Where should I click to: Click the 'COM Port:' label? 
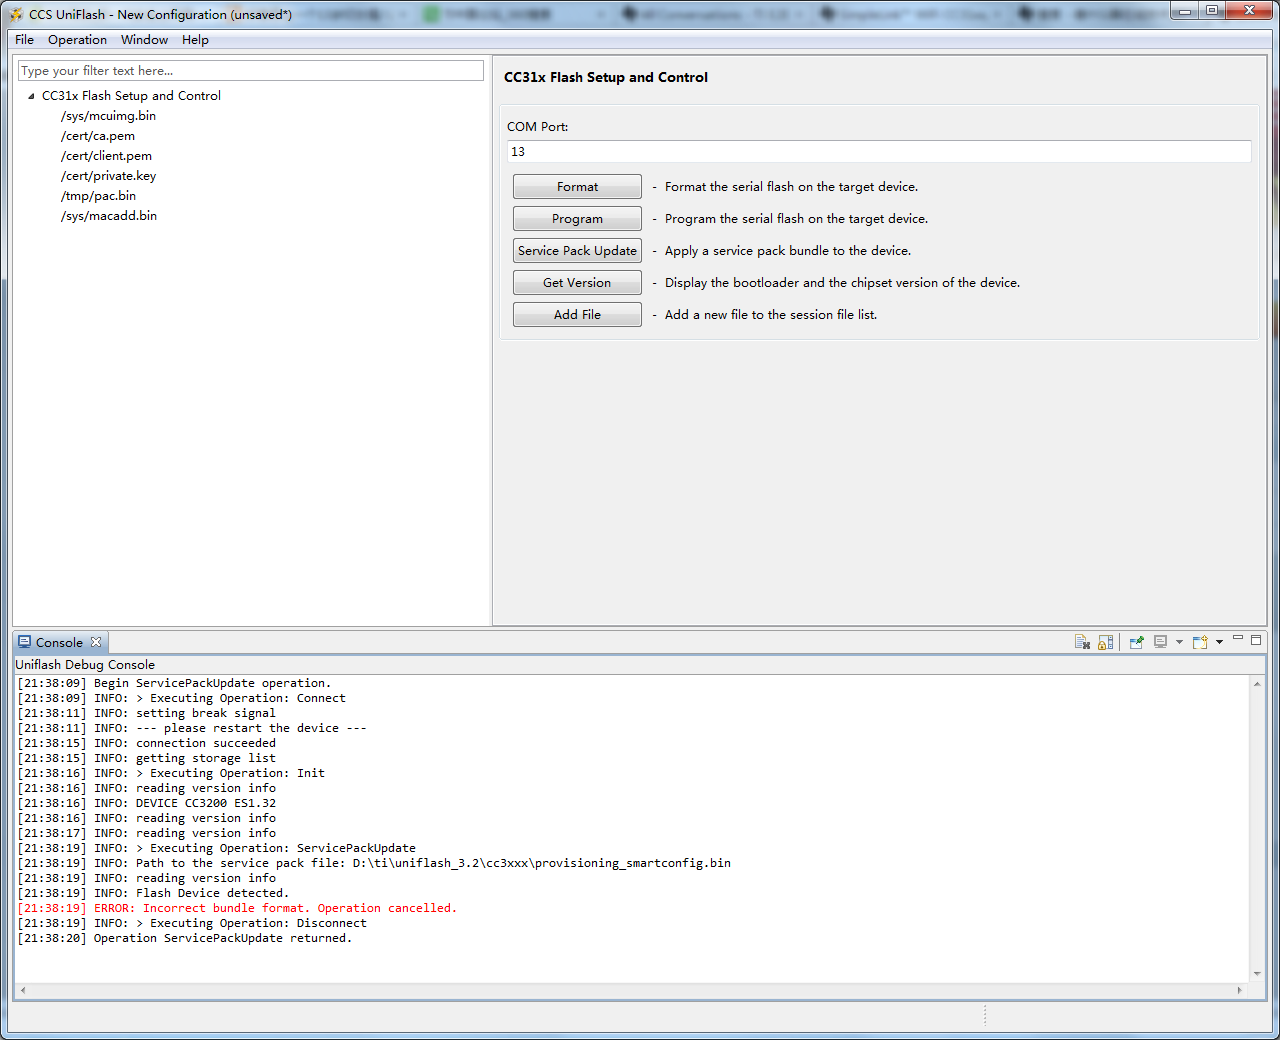pyautogui.click(x=538, y=127)
